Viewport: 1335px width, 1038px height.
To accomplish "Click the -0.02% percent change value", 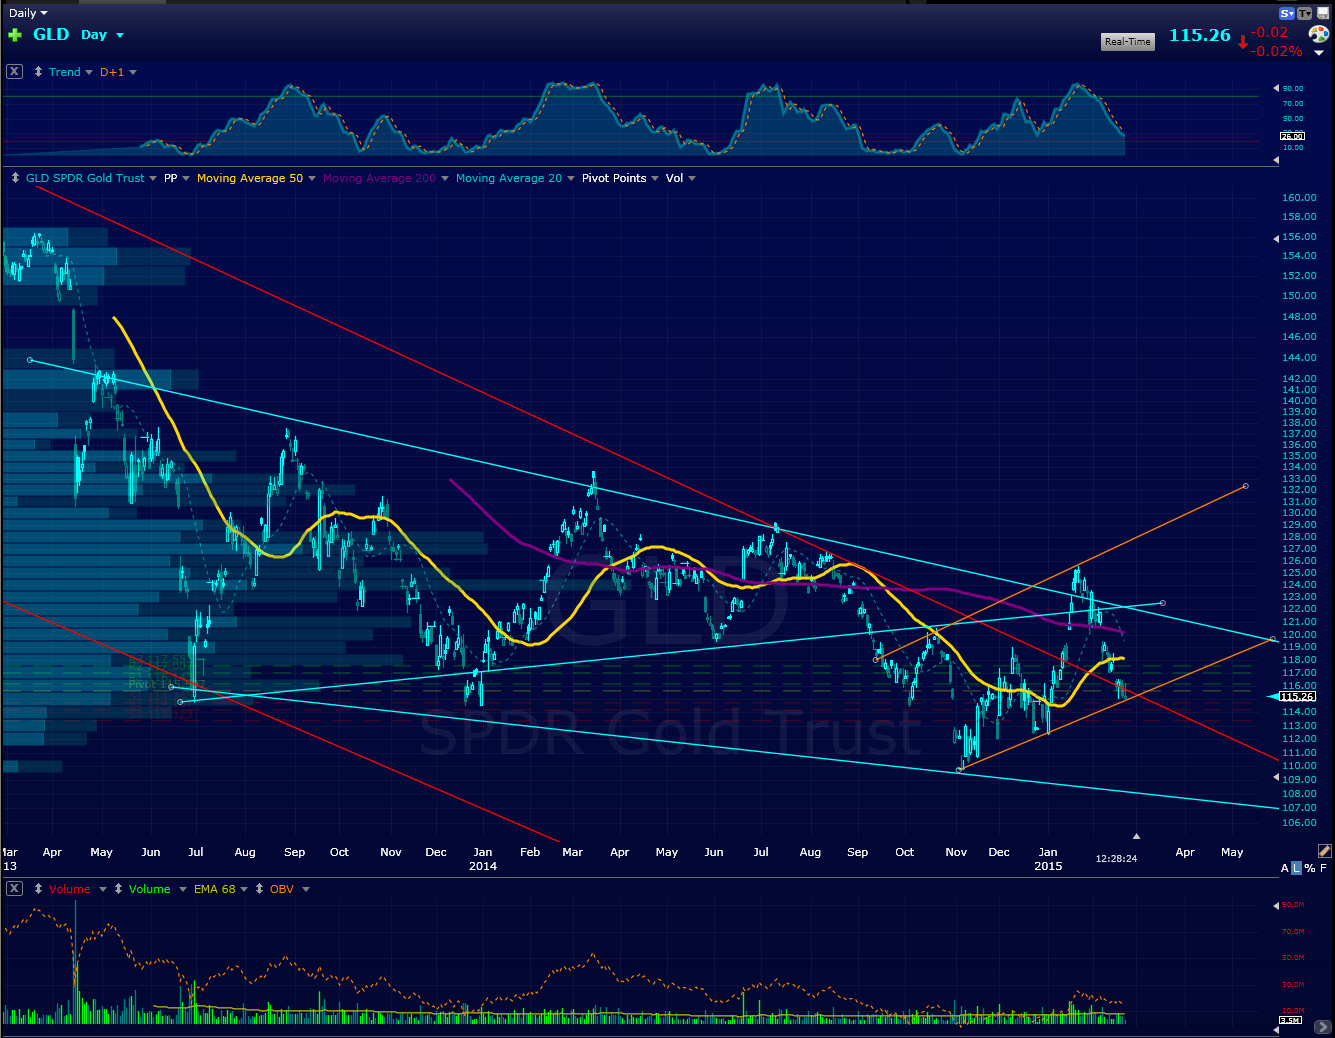I will tap(1277, 51).
